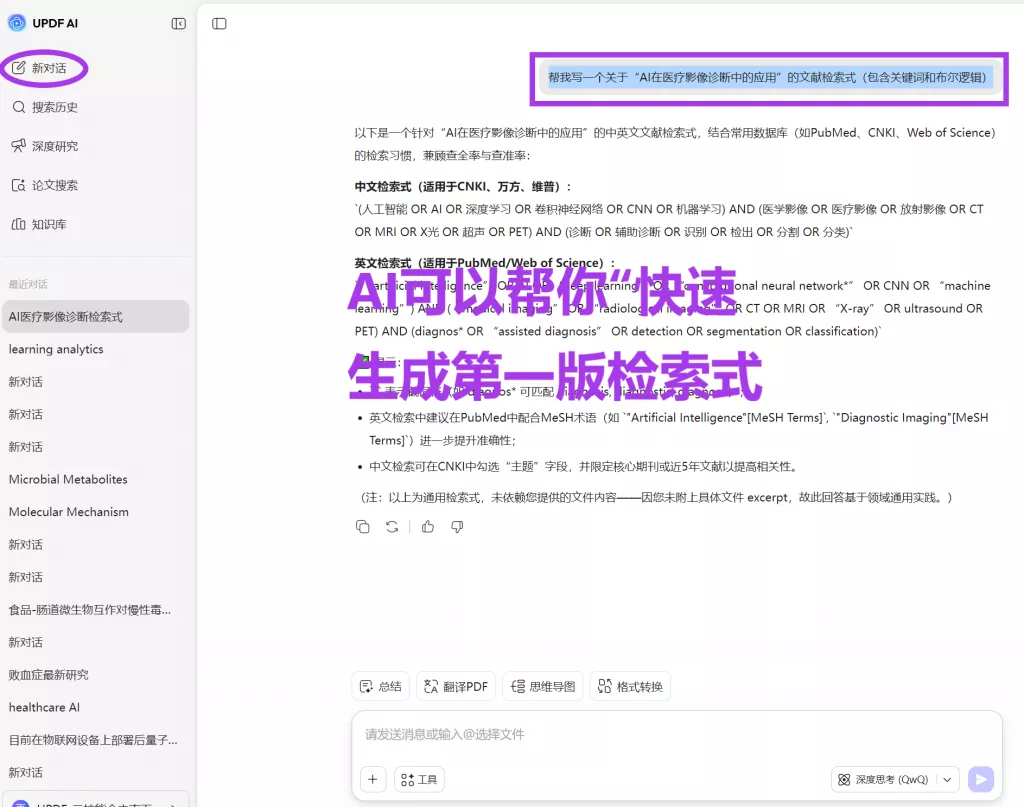Image resolution: width=1024 pixels, height=807 pixels.
Task: Open 深度研究 from the sidebar
Action: pyautogui.click(x=48, y=145)
